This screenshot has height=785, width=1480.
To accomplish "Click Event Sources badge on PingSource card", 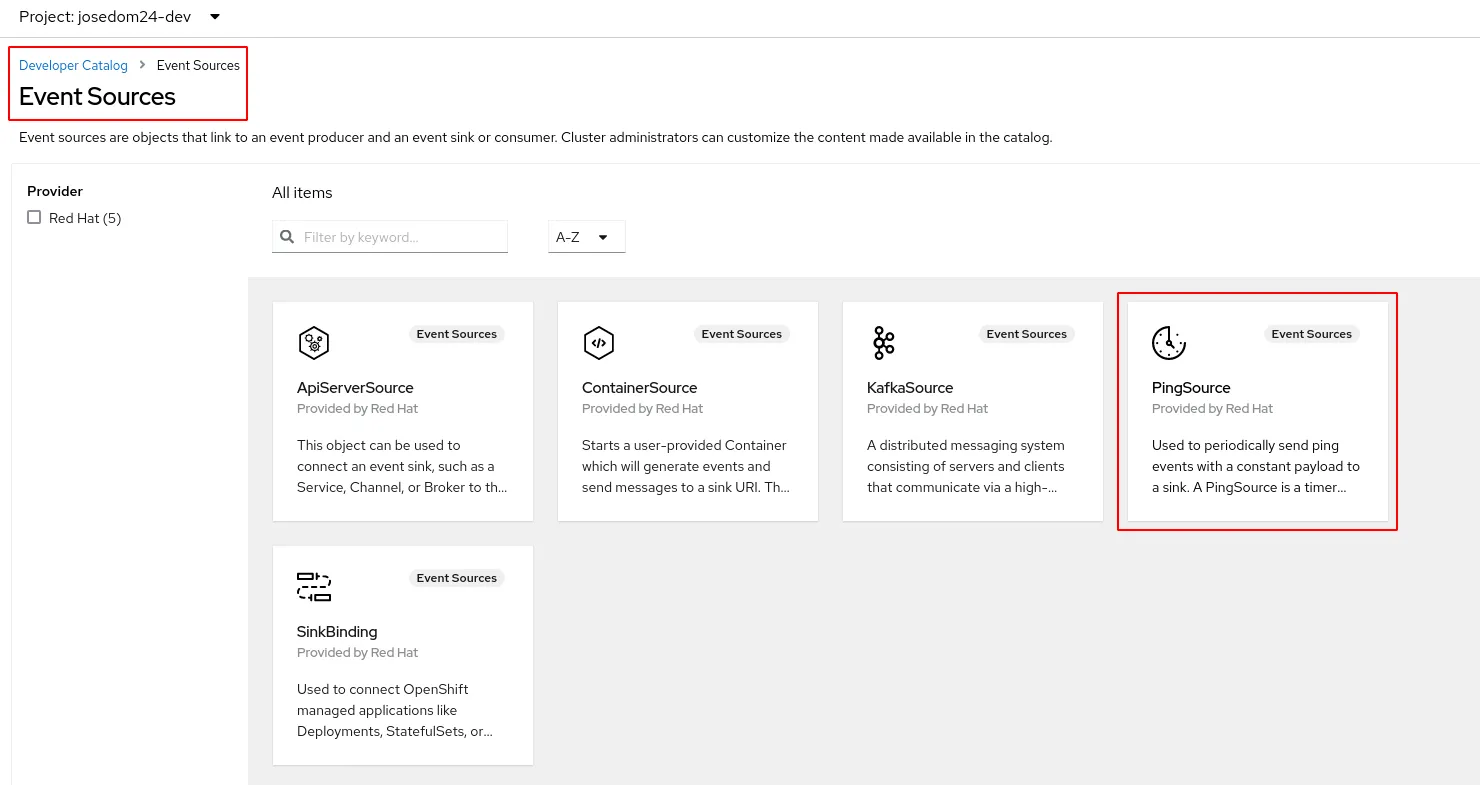I will click(1311, 334).
